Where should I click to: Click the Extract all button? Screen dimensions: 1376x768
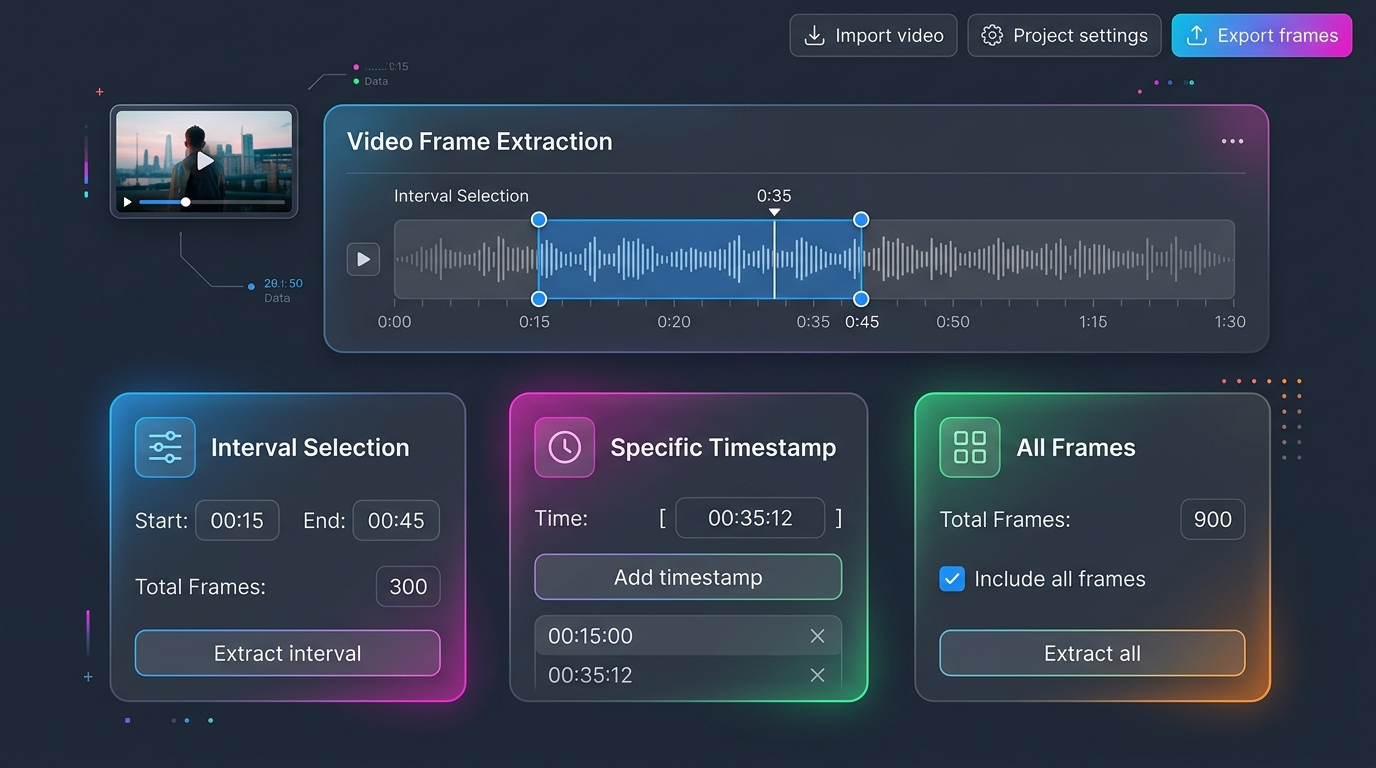point(1092,653)
